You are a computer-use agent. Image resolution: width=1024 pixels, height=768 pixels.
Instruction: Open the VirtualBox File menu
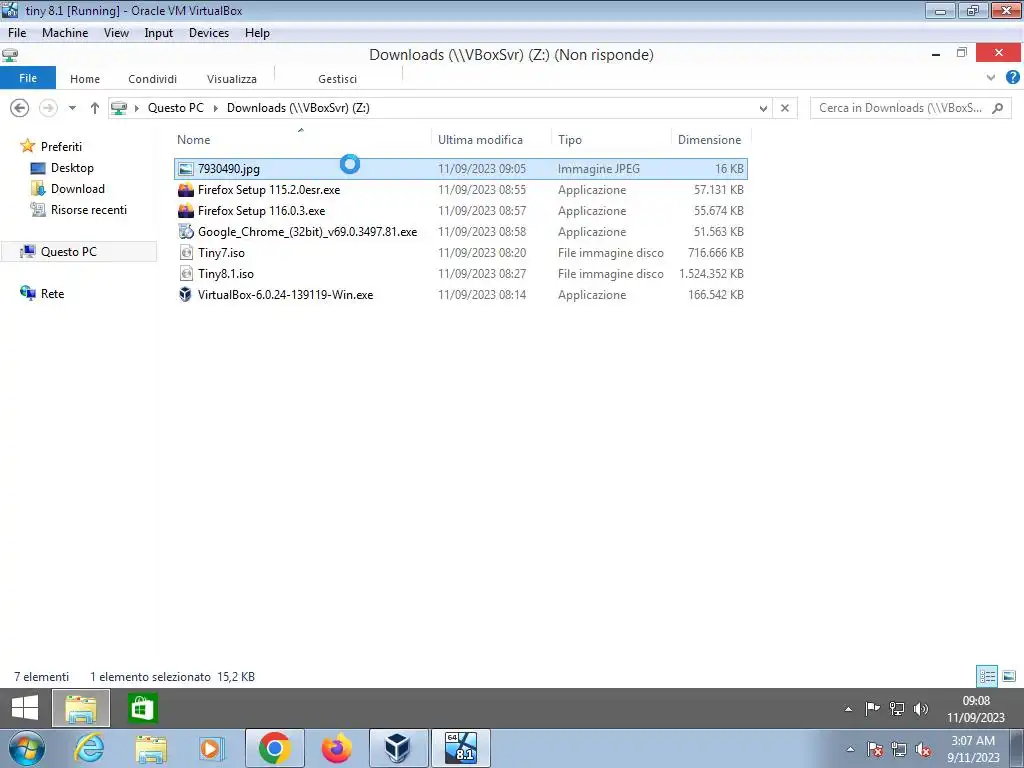(x=17, y=33)
